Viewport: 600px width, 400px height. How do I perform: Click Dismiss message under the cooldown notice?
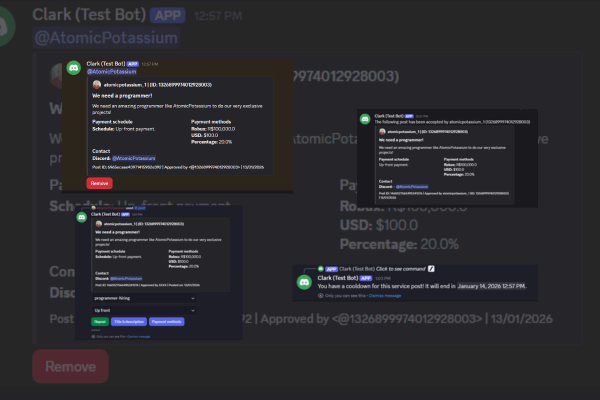(385, 296)
